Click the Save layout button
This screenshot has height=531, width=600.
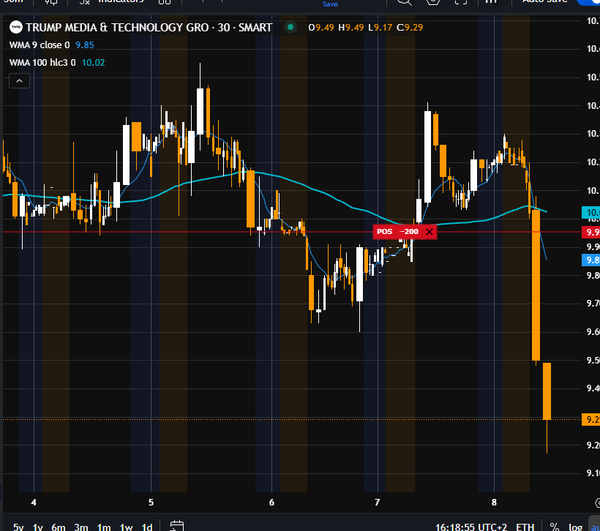(x=330, y=3)
